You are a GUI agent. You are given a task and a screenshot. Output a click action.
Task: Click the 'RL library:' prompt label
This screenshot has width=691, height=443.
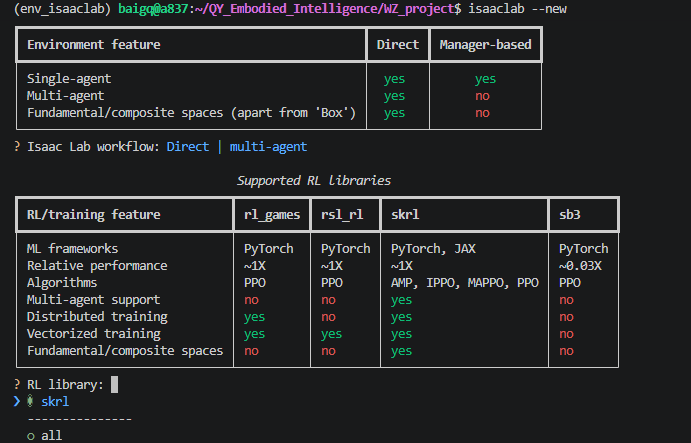[65, 384]
